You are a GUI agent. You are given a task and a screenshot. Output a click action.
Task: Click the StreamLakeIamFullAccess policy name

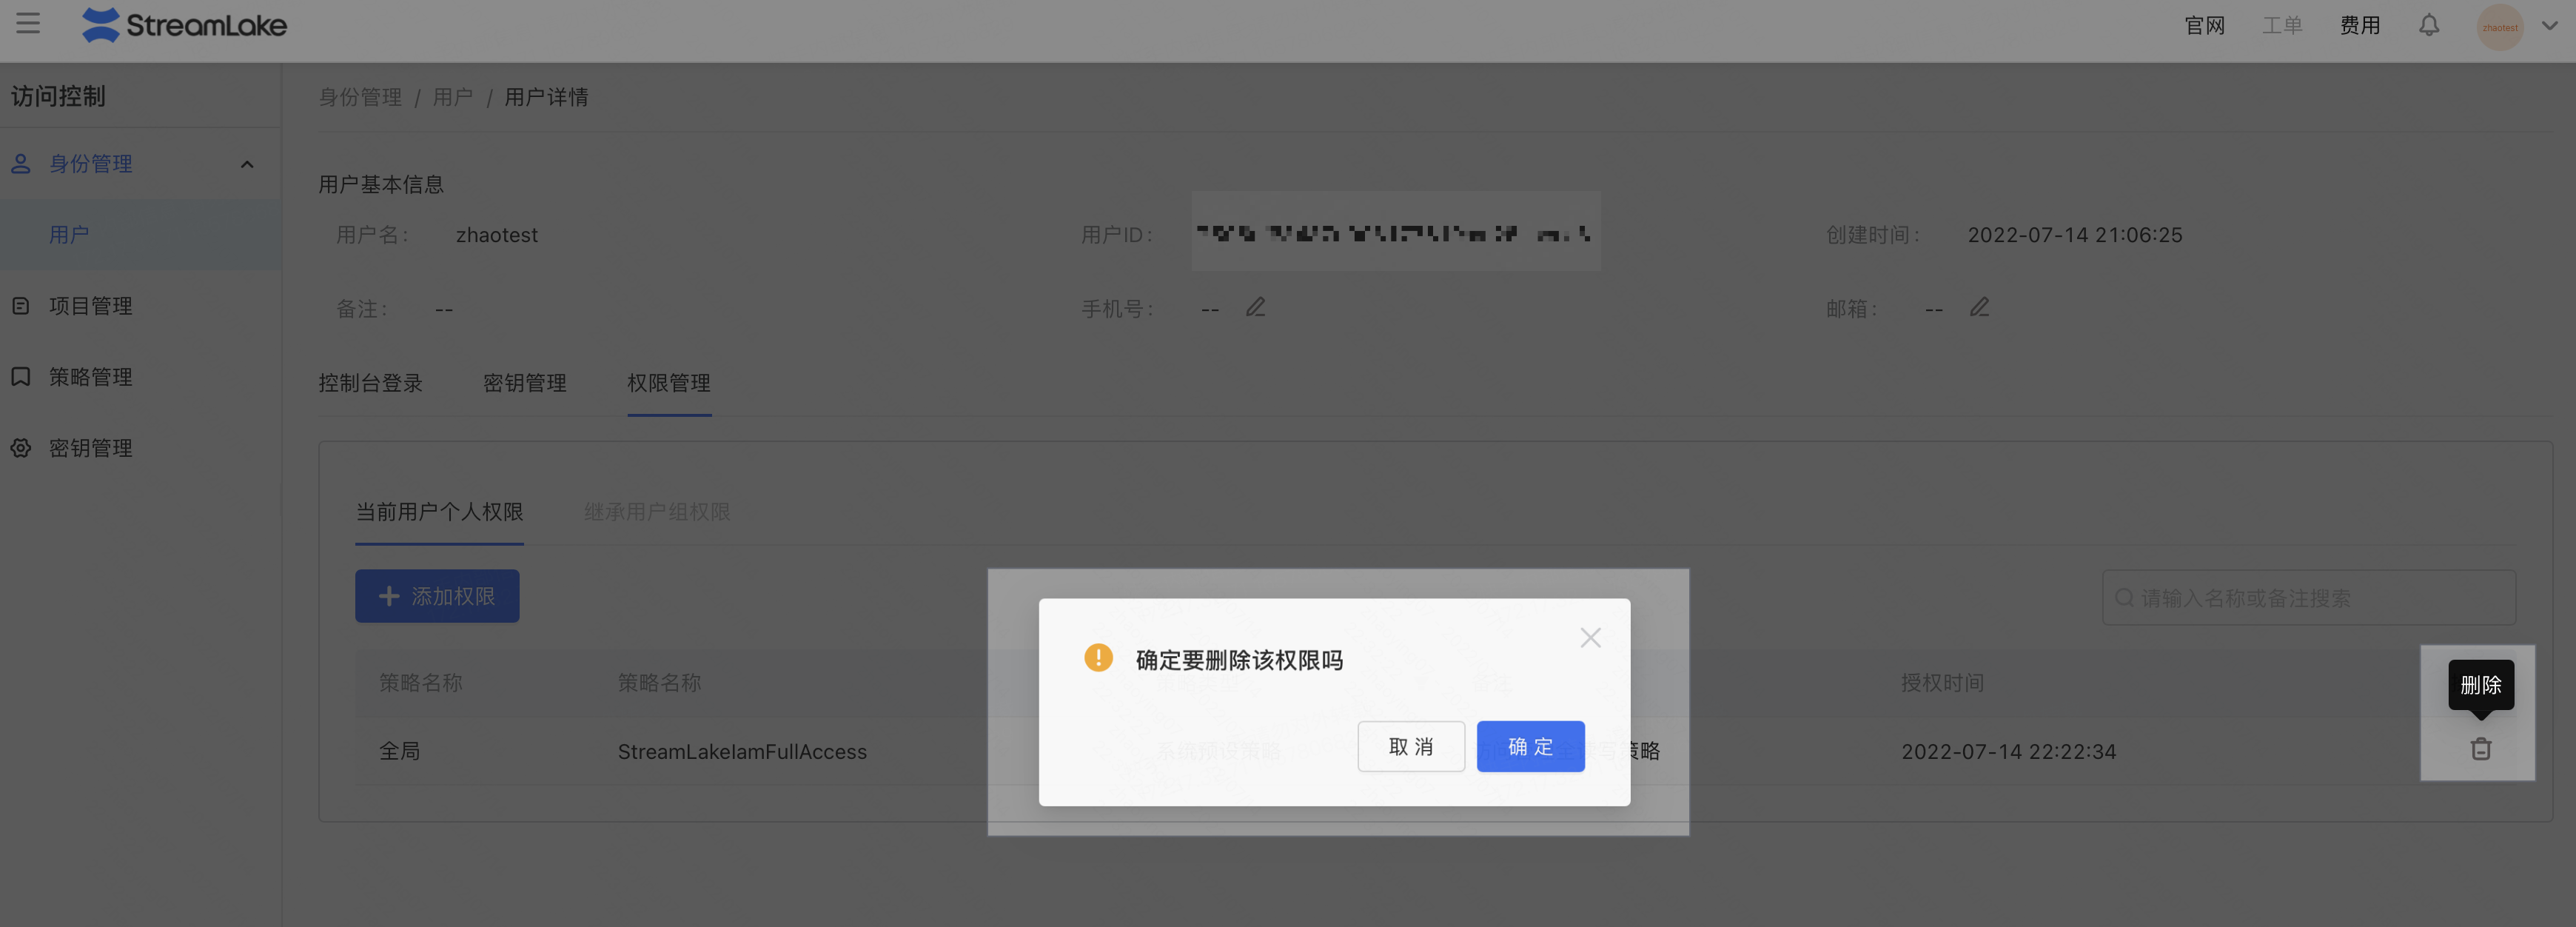click(742, 752)
